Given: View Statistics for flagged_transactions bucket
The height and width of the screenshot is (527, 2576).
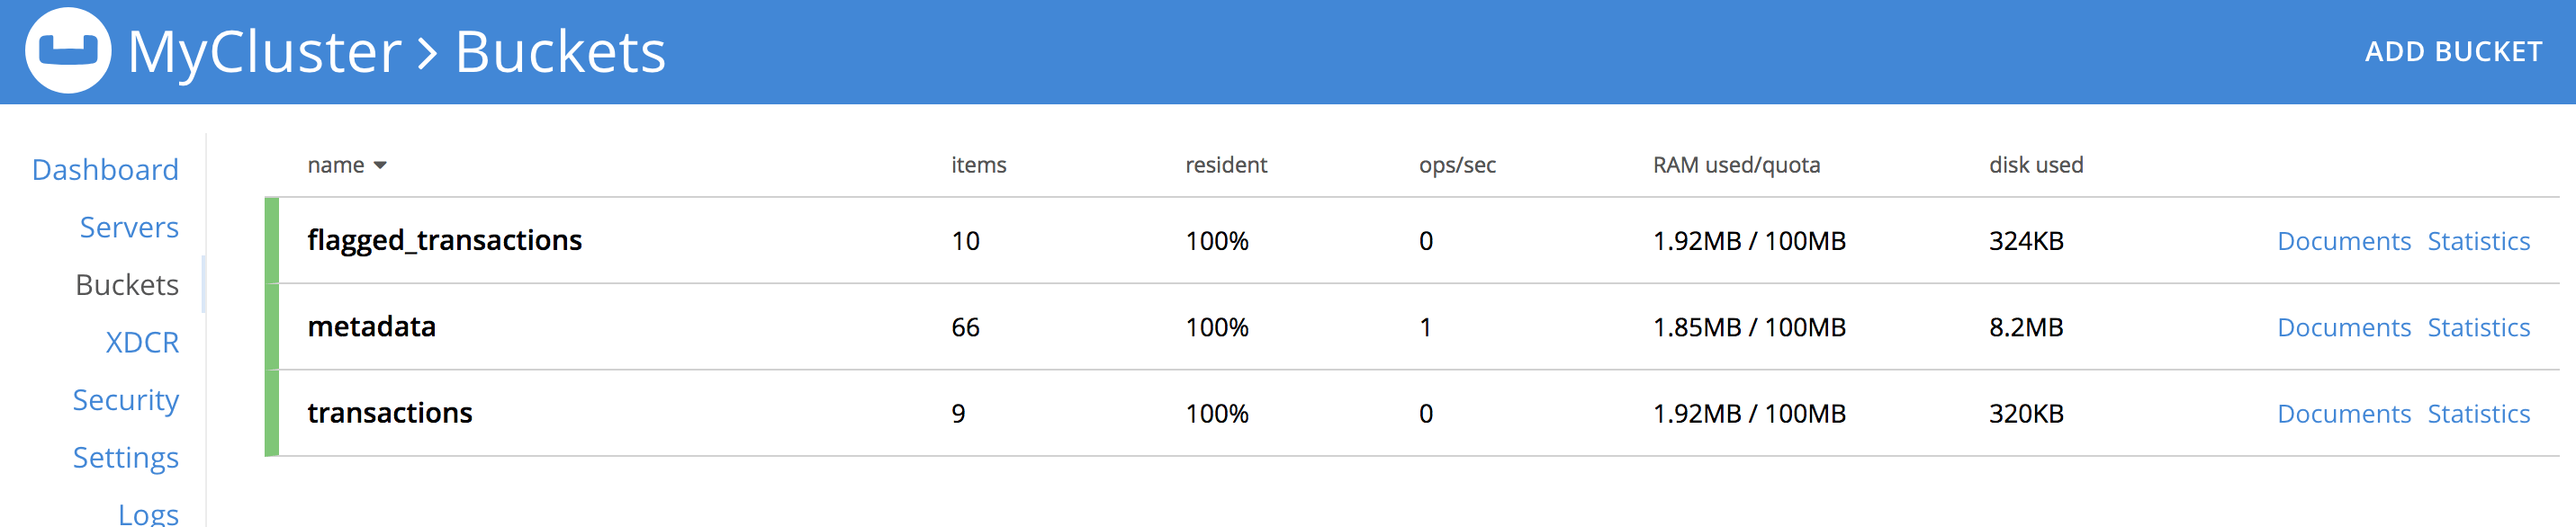Looking at the screenshot, I should (2479, 241).
